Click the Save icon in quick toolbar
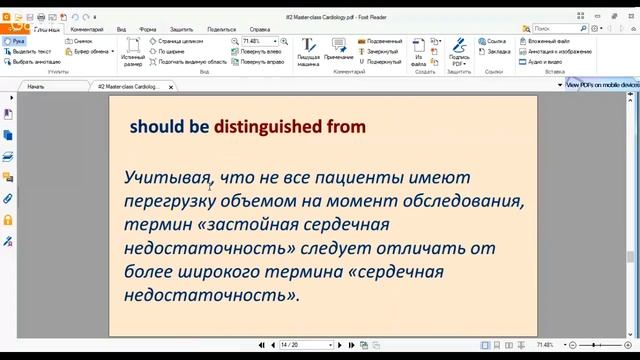The image size is (640, 360). coord(30,17)
